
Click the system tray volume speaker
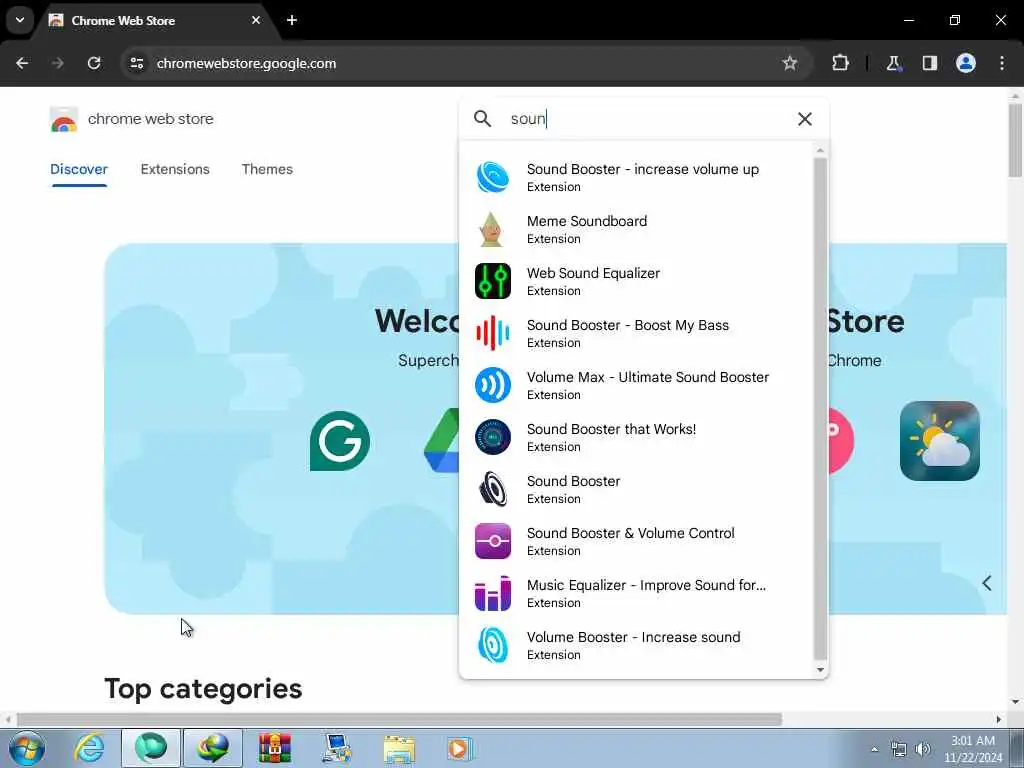coord(923,749)
